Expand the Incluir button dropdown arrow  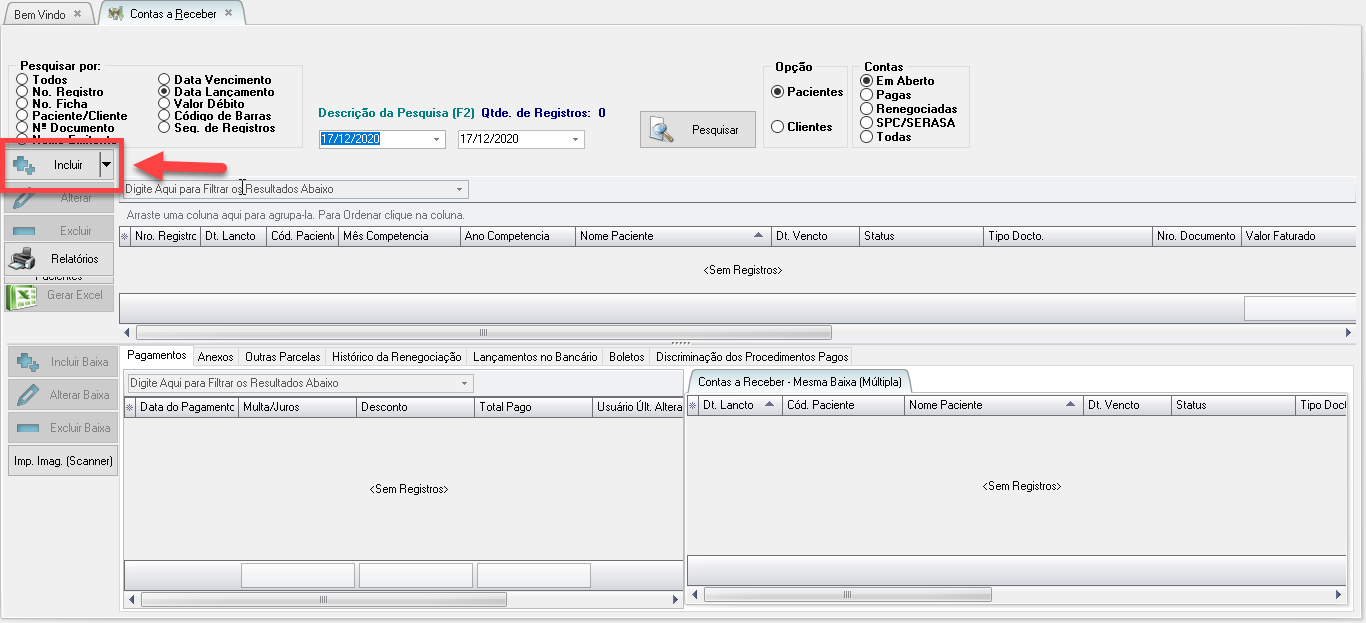coord(106,165)
